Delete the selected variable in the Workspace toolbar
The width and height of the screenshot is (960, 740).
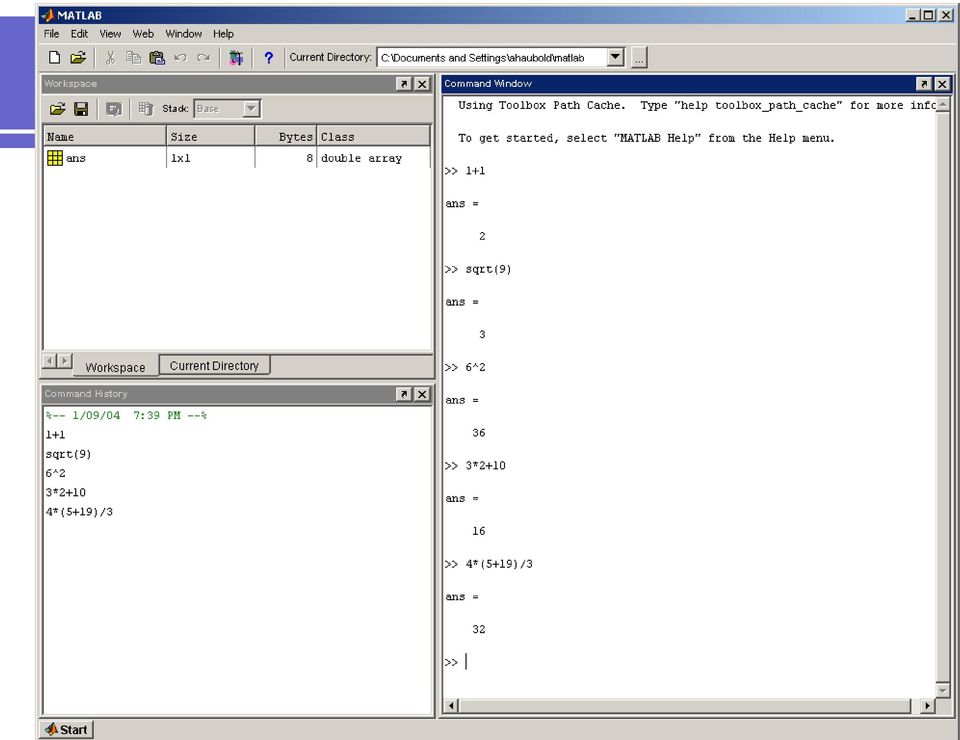point(146,109)
